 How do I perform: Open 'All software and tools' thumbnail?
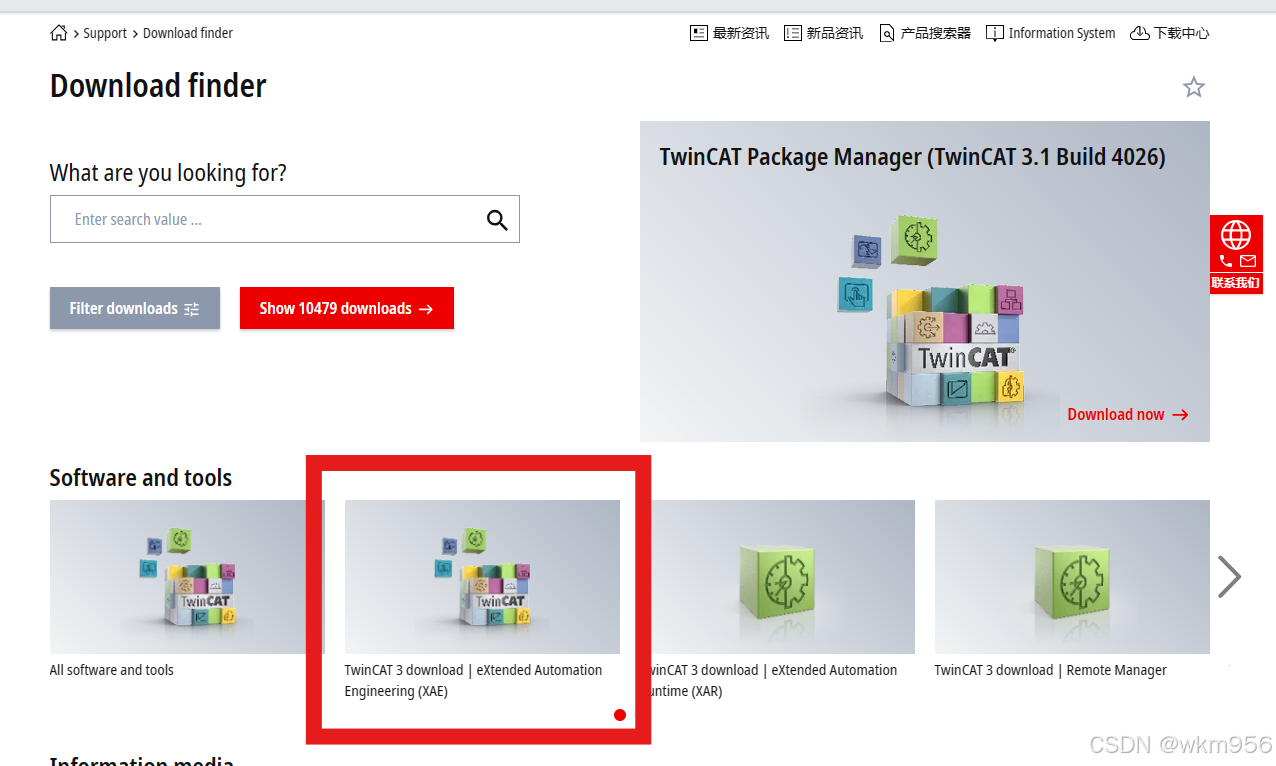coord(187,577)
